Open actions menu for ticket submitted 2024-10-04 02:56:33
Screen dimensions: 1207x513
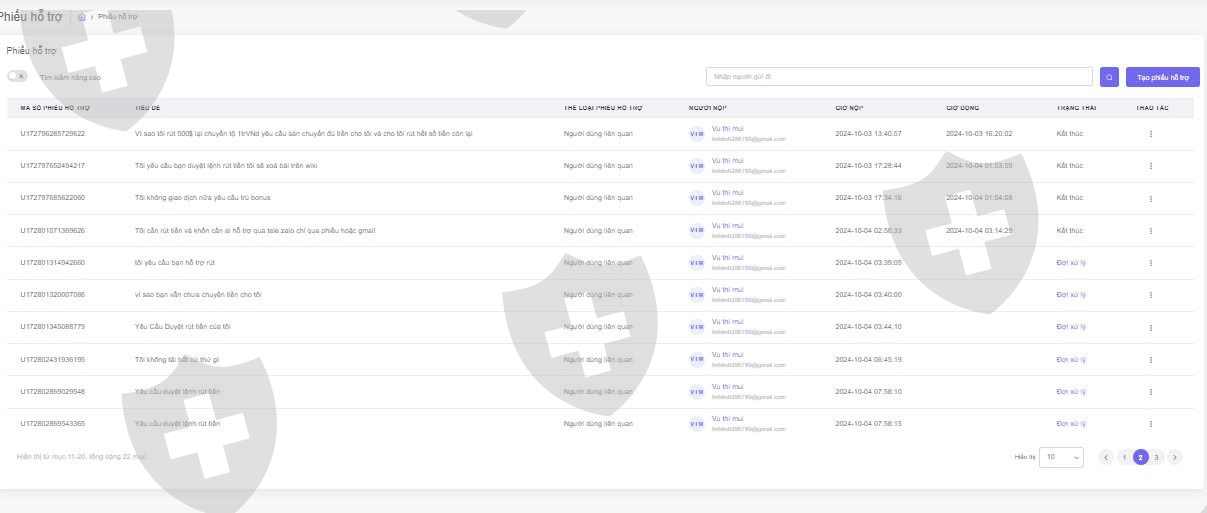coord(1151,231)
